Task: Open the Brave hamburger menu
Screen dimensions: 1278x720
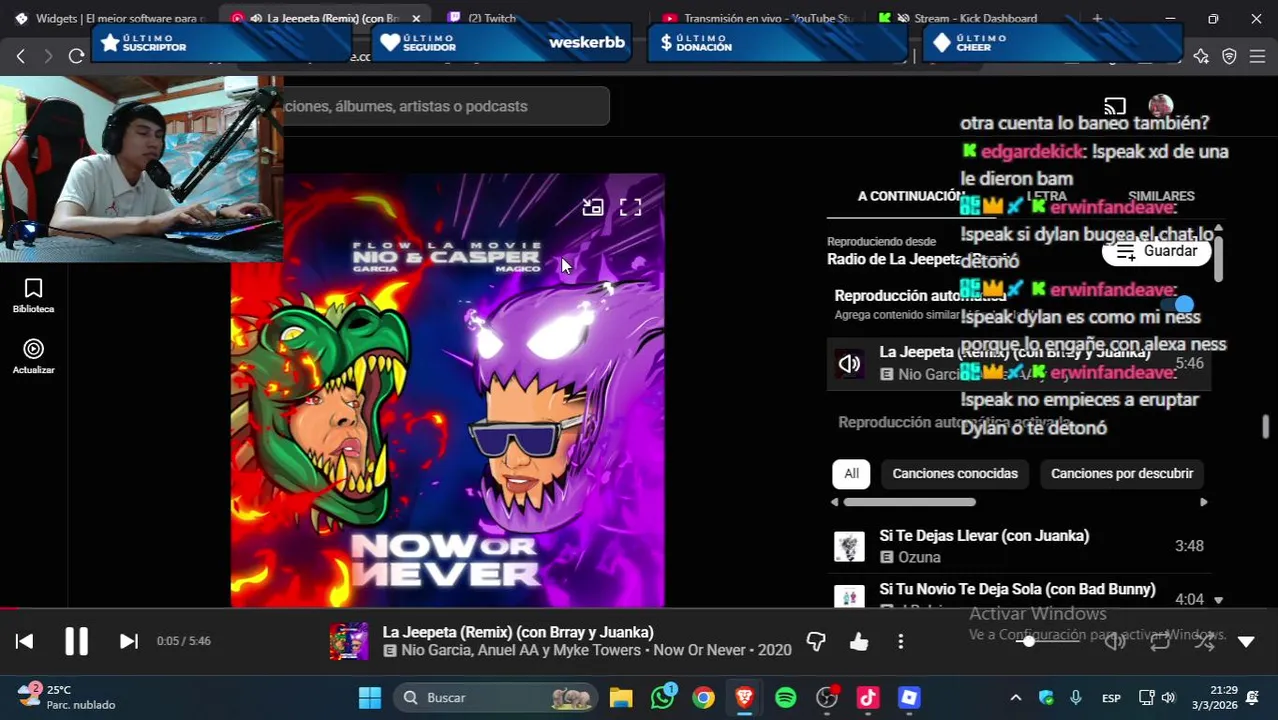Action: click(x=1257, y=56)
